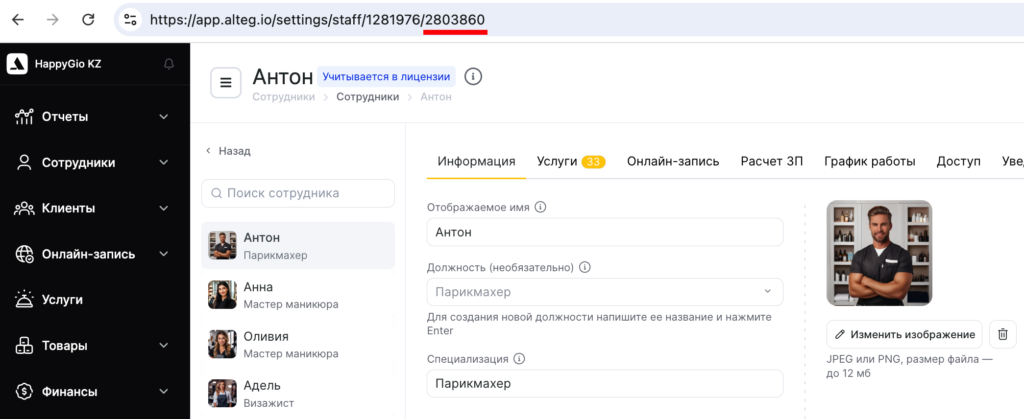Click the browser reload icon
Screen dimensions: 1024x419
[x=88, y=19]
